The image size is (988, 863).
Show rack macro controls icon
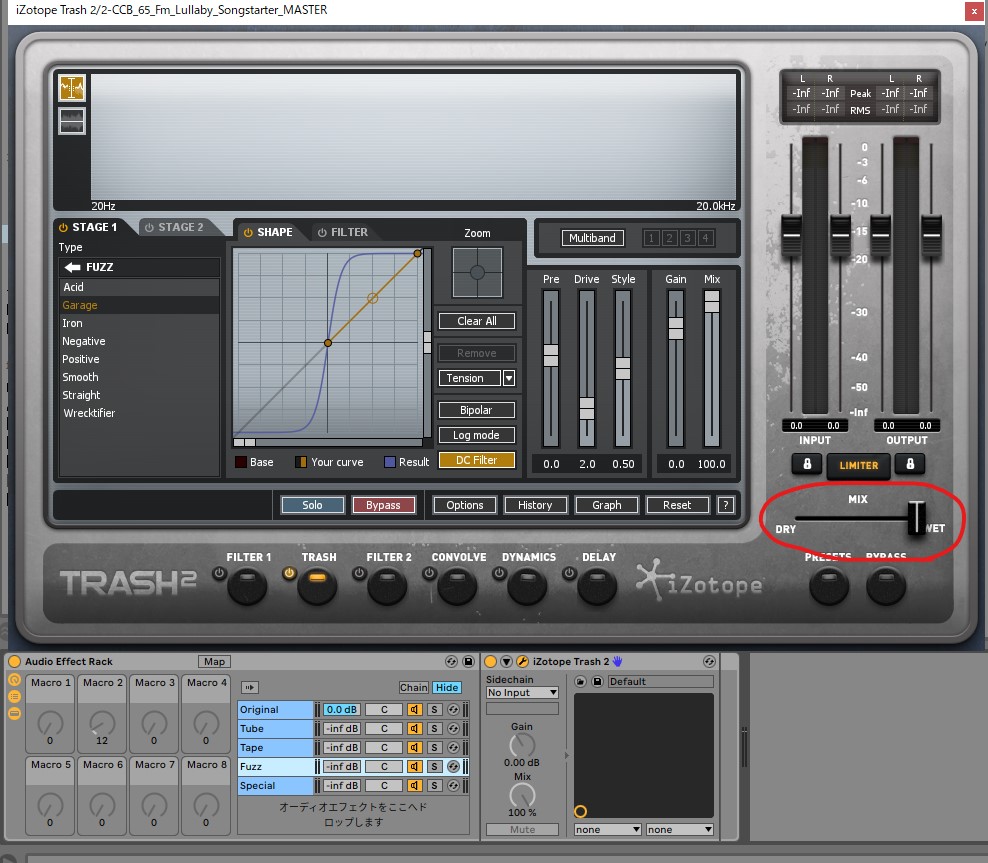(x=14, y=680)
